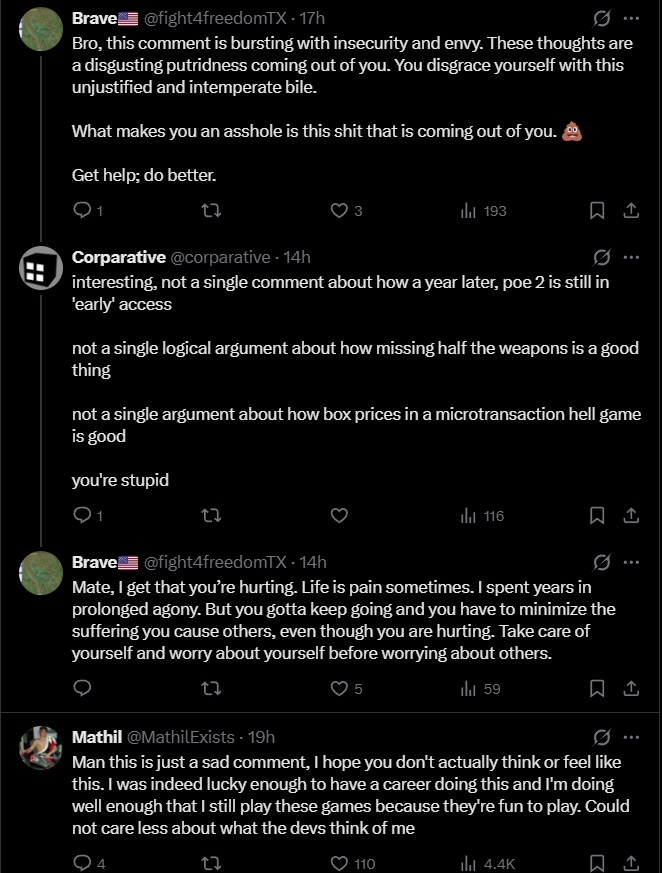
Task: Open the 14h timestamp on Brave's reply
Action: pyautogui.click(x=313, y=562)
